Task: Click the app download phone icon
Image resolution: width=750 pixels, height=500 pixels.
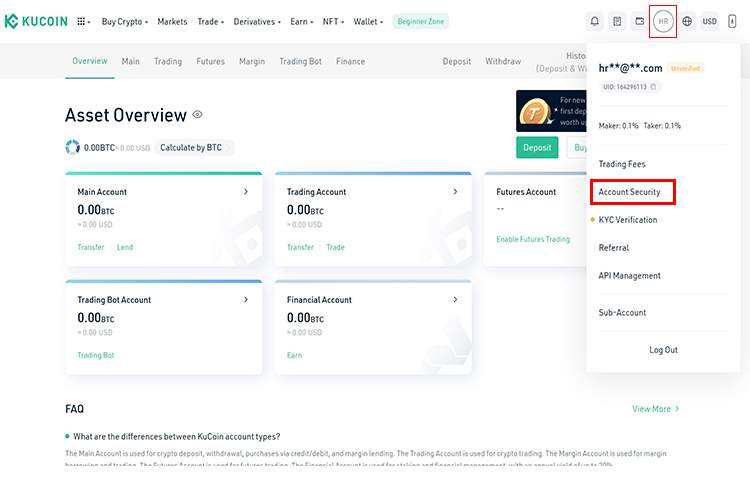Action: click(x=732, y=21)
